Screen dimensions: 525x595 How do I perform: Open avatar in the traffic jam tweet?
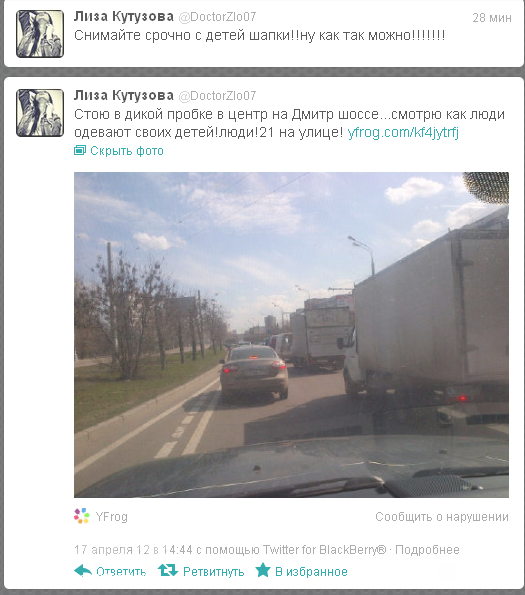pyautogui.click(x=40, y=113)
